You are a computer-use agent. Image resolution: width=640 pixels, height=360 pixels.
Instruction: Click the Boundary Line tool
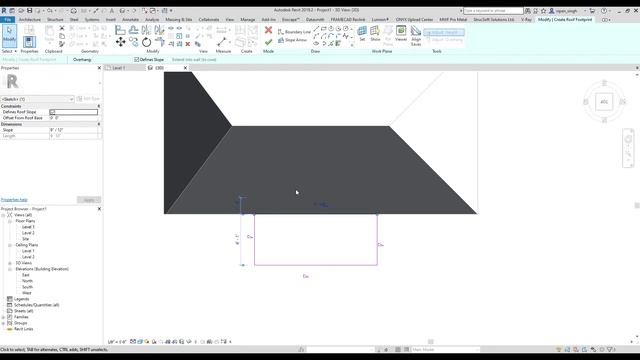point(294,32)
